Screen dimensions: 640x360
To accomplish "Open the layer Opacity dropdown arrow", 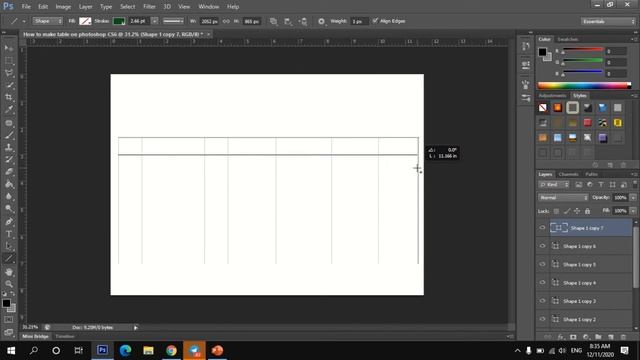I will click(633, 198).
